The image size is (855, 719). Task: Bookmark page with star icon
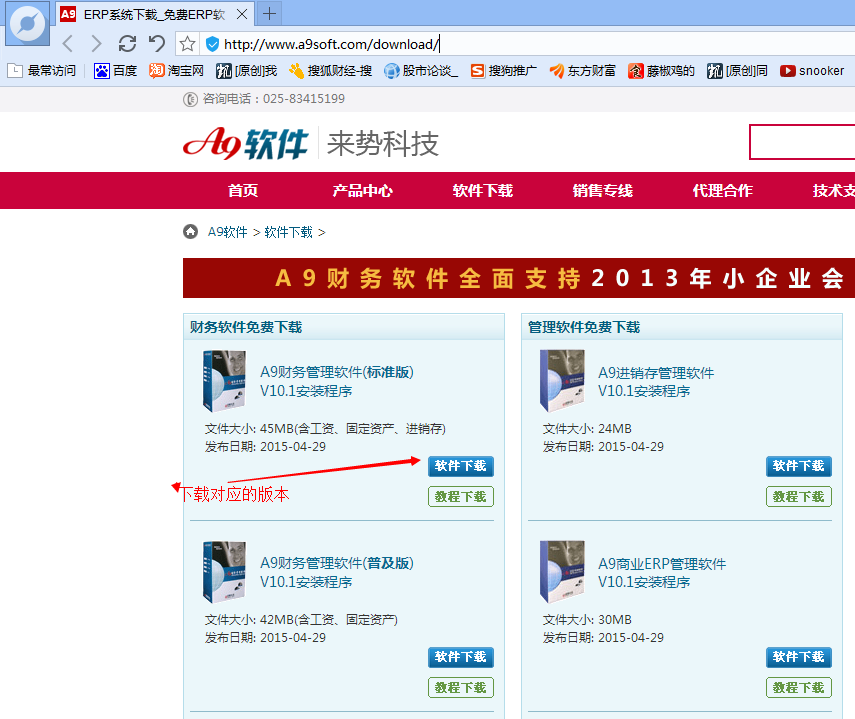[187, 44]
